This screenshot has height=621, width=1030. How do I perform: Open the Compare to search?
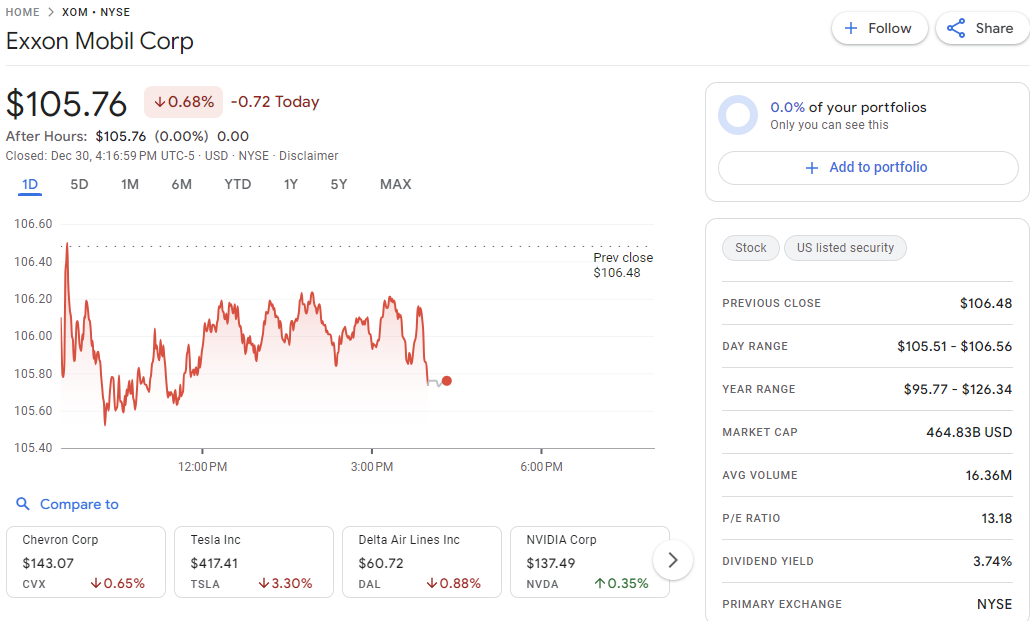(68, 504)
